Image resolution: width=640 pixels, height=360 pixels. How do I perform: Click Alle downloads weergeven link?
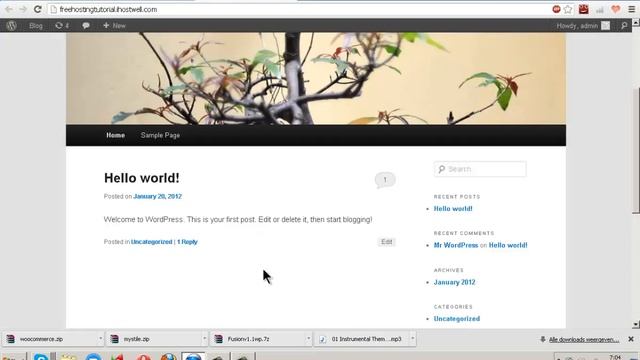tap(584, 340)
